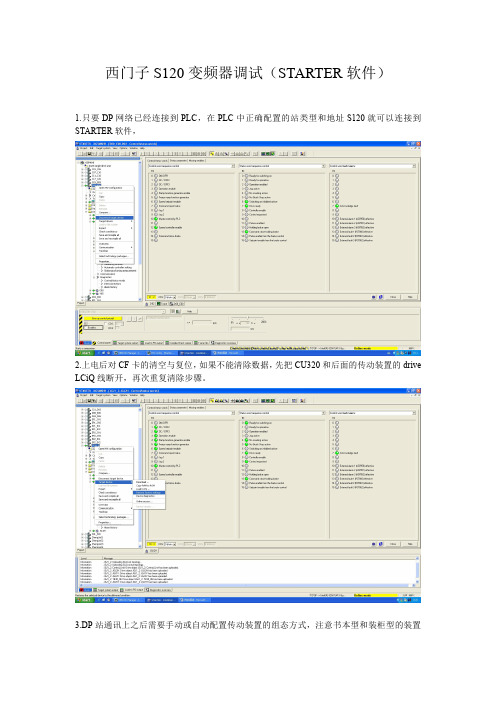Choose Open HW configuration in step 1 context menu
Screen dimensions: 496x702
pos(115,188)
